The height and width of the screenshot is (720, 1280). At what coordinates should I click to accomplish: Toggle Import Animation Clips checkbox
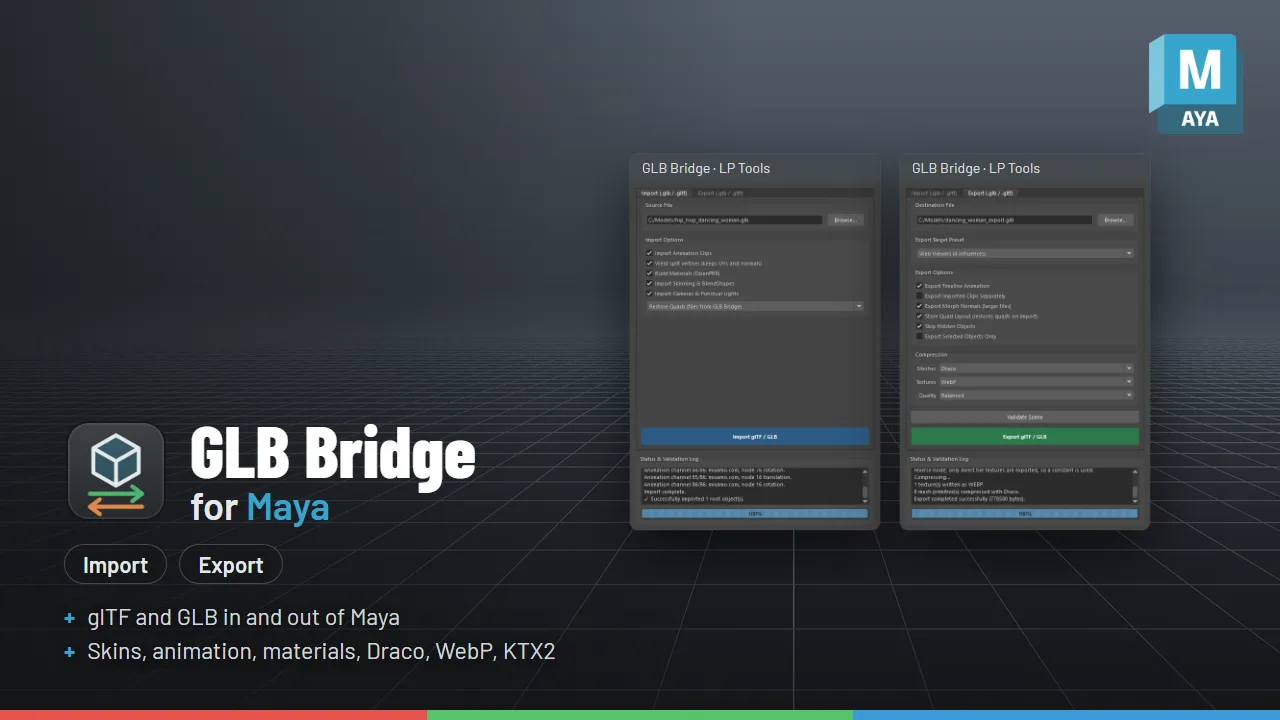[x=649, y=253]
